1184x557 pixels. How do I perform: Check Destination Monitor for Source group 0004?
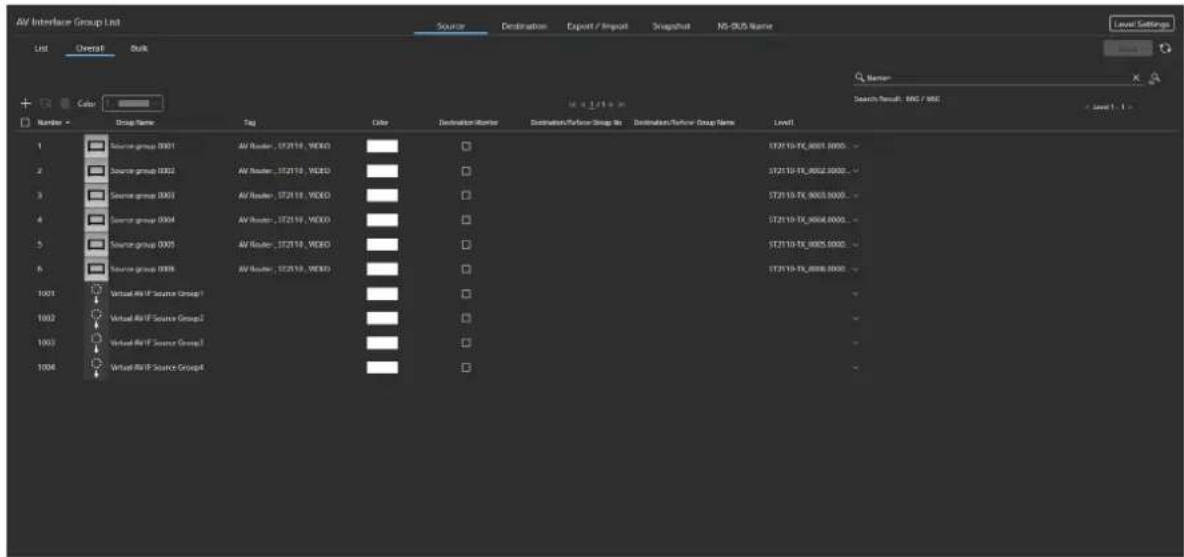pos(466,220)
